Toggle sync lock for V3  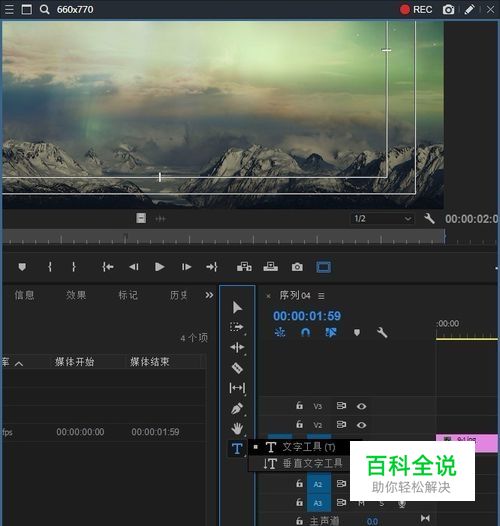point(341,406)
